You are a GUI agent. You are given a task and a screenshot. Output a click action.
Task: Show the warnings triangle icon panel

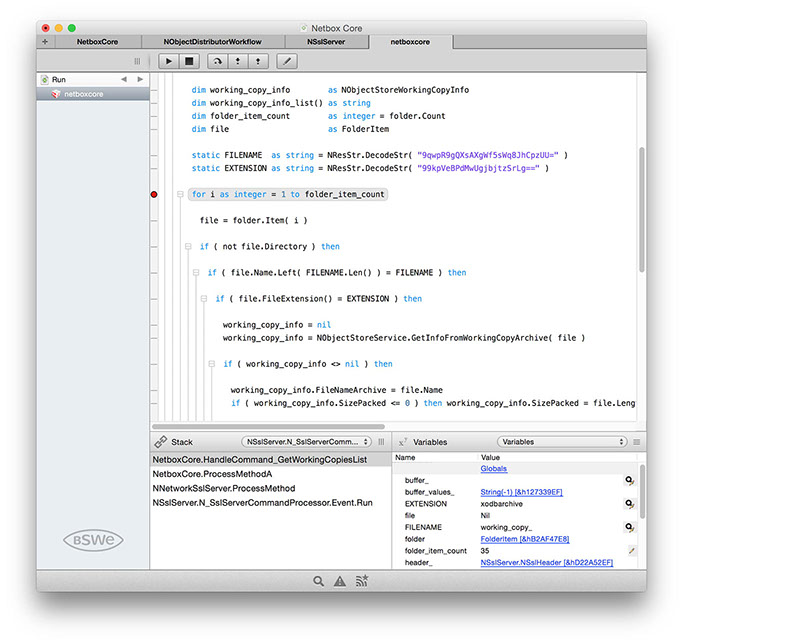pyautogui.click(x=340, y=580)
